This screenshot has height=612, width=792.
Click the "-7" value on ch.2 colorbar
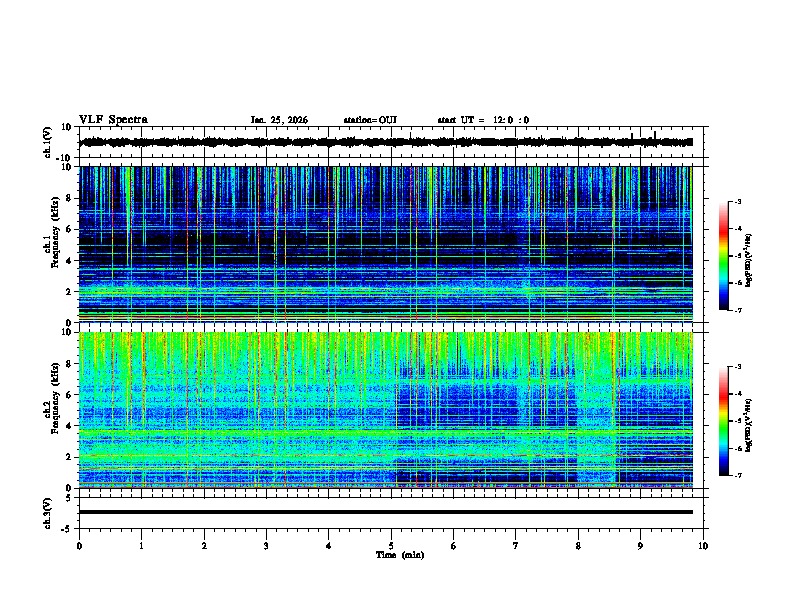[x=737, y=476]
